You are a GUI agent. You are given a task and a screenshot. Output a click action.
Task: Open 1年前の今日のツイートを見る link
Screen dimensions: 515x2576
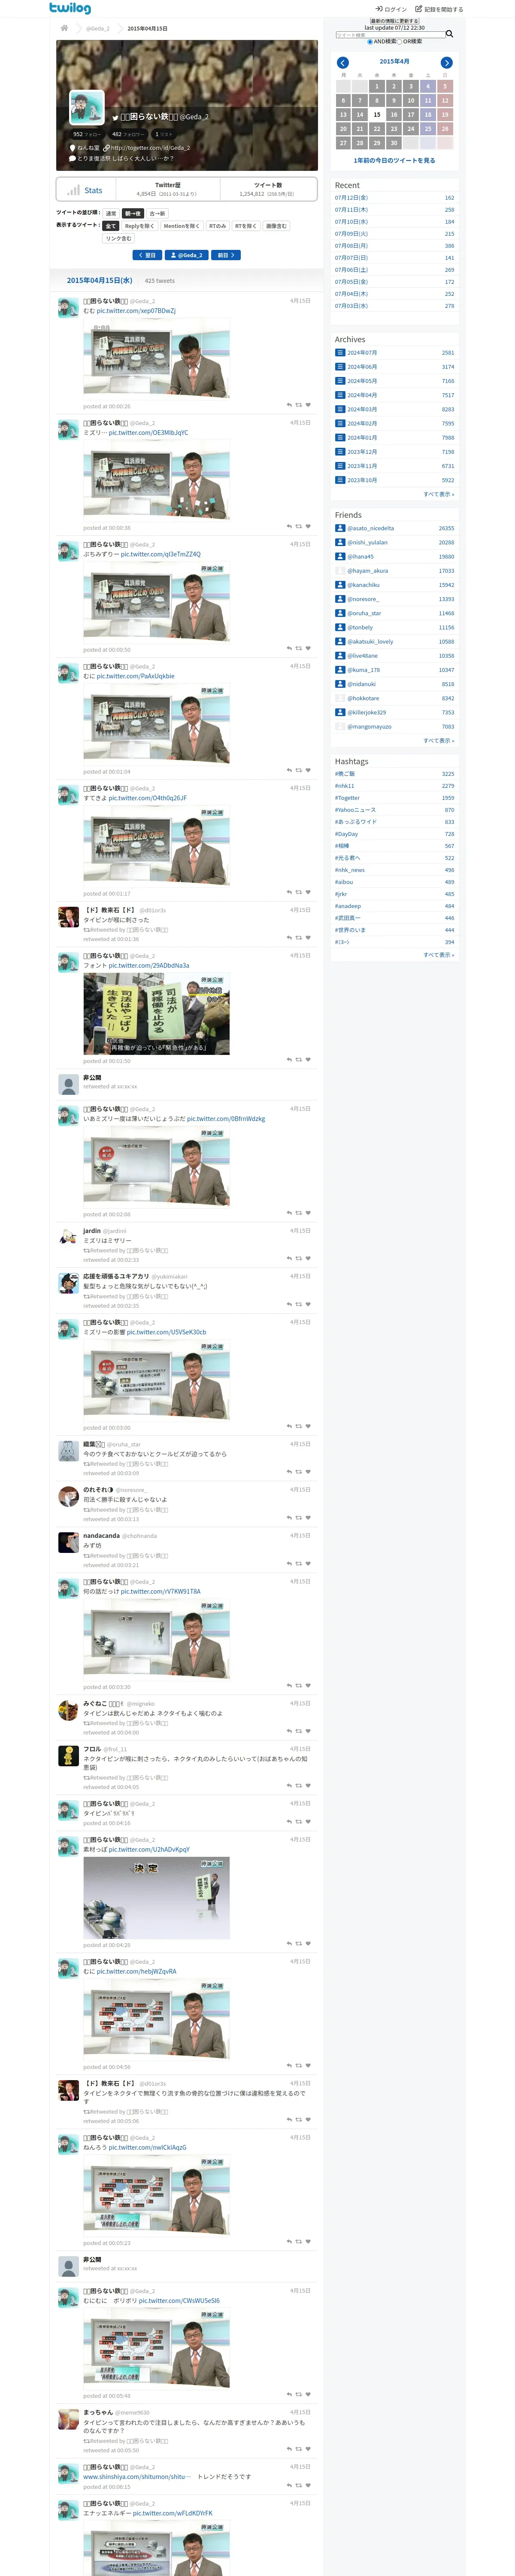(394, 160)
